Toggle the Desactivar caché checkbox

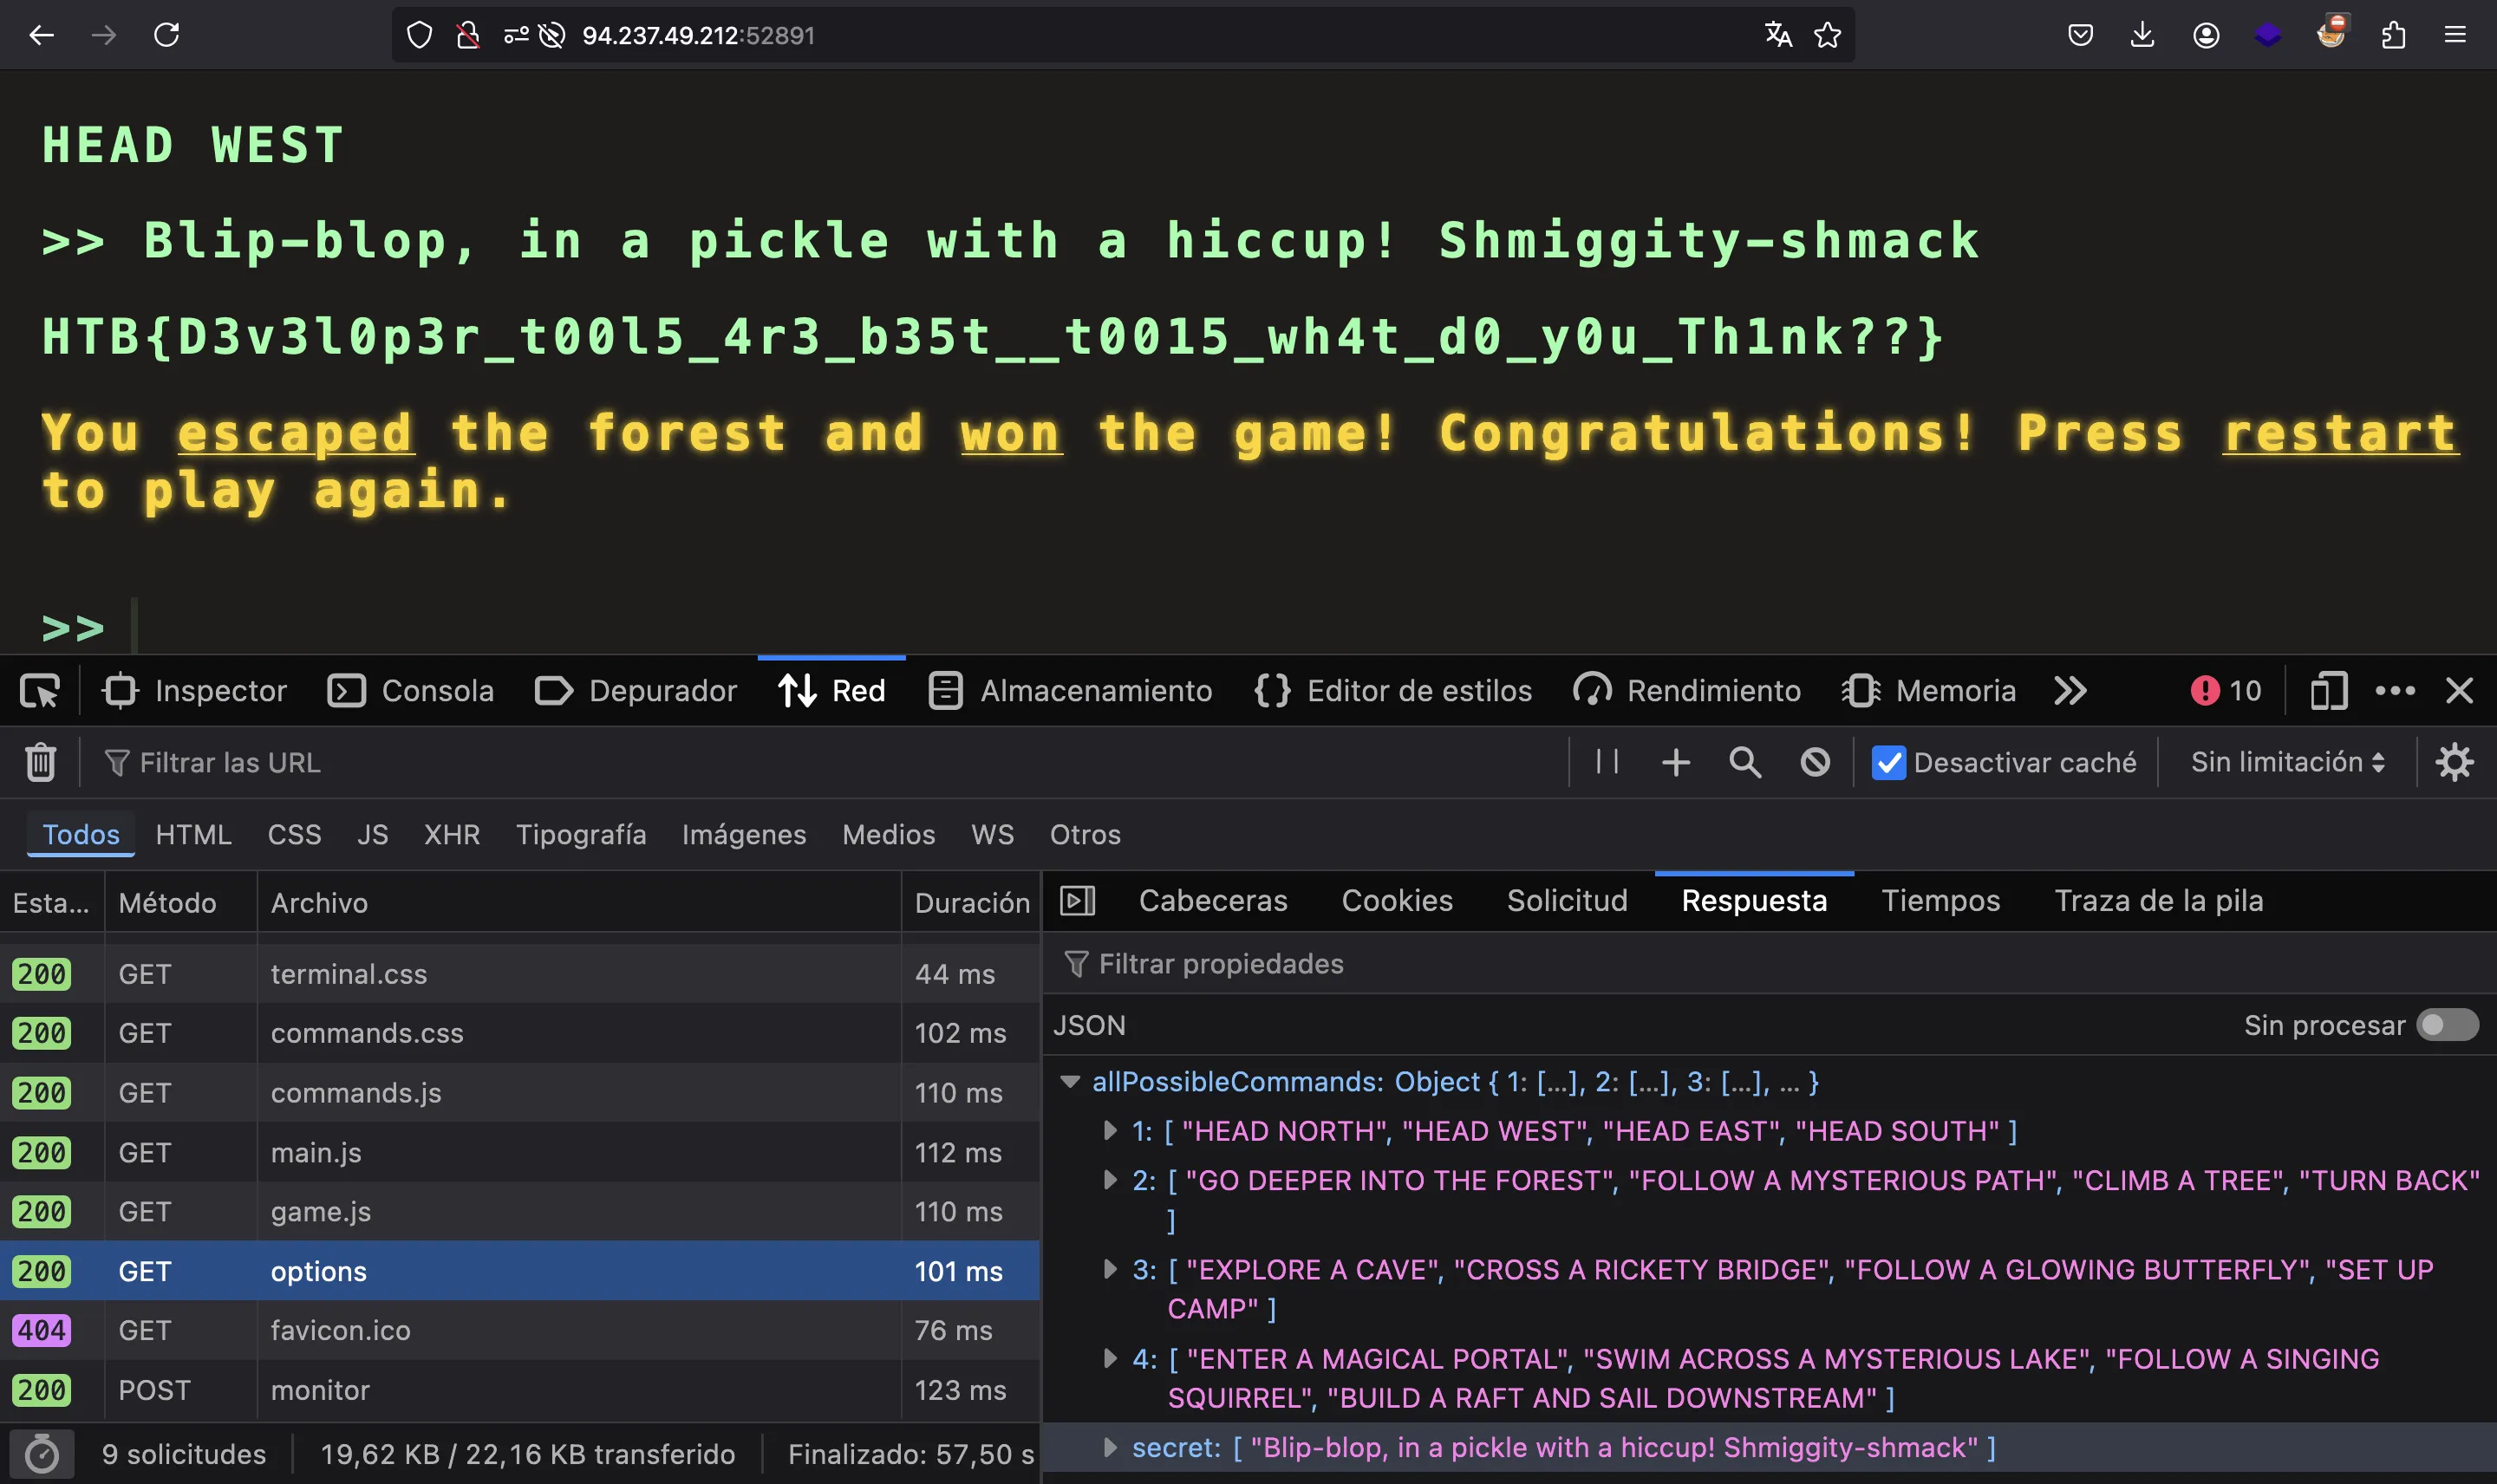coord(1888,763)
